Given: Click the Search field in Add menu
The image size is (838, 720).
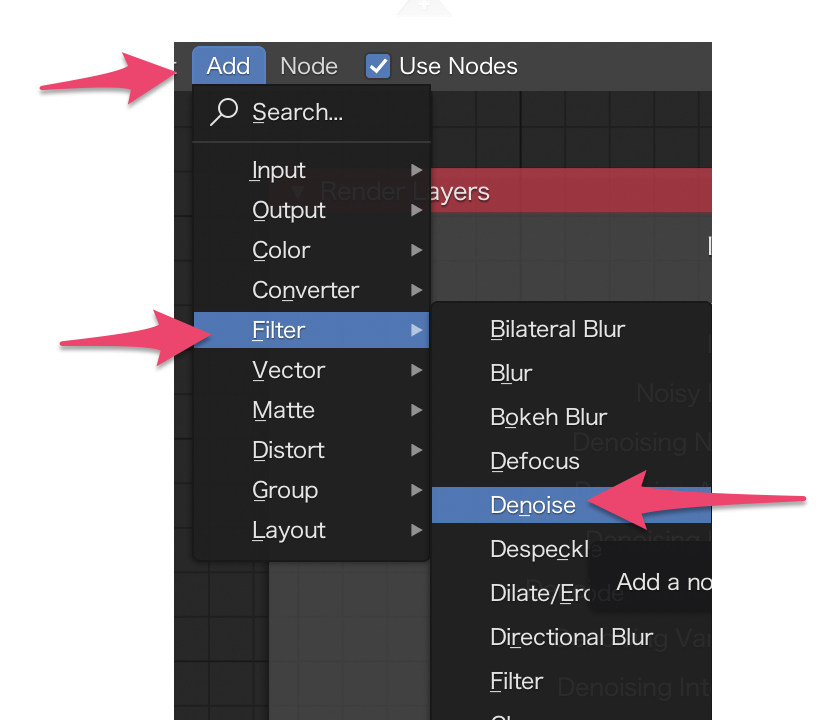Looking at the screenshot, I should pyautogui.click(x=312, y=112).
